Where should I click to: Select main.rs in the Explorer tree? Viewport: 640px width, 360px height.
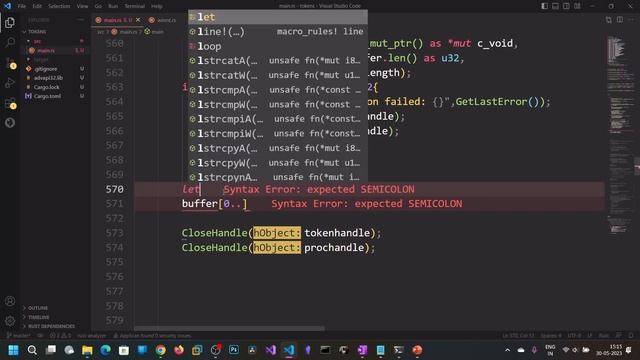click(x=55, y=50)
